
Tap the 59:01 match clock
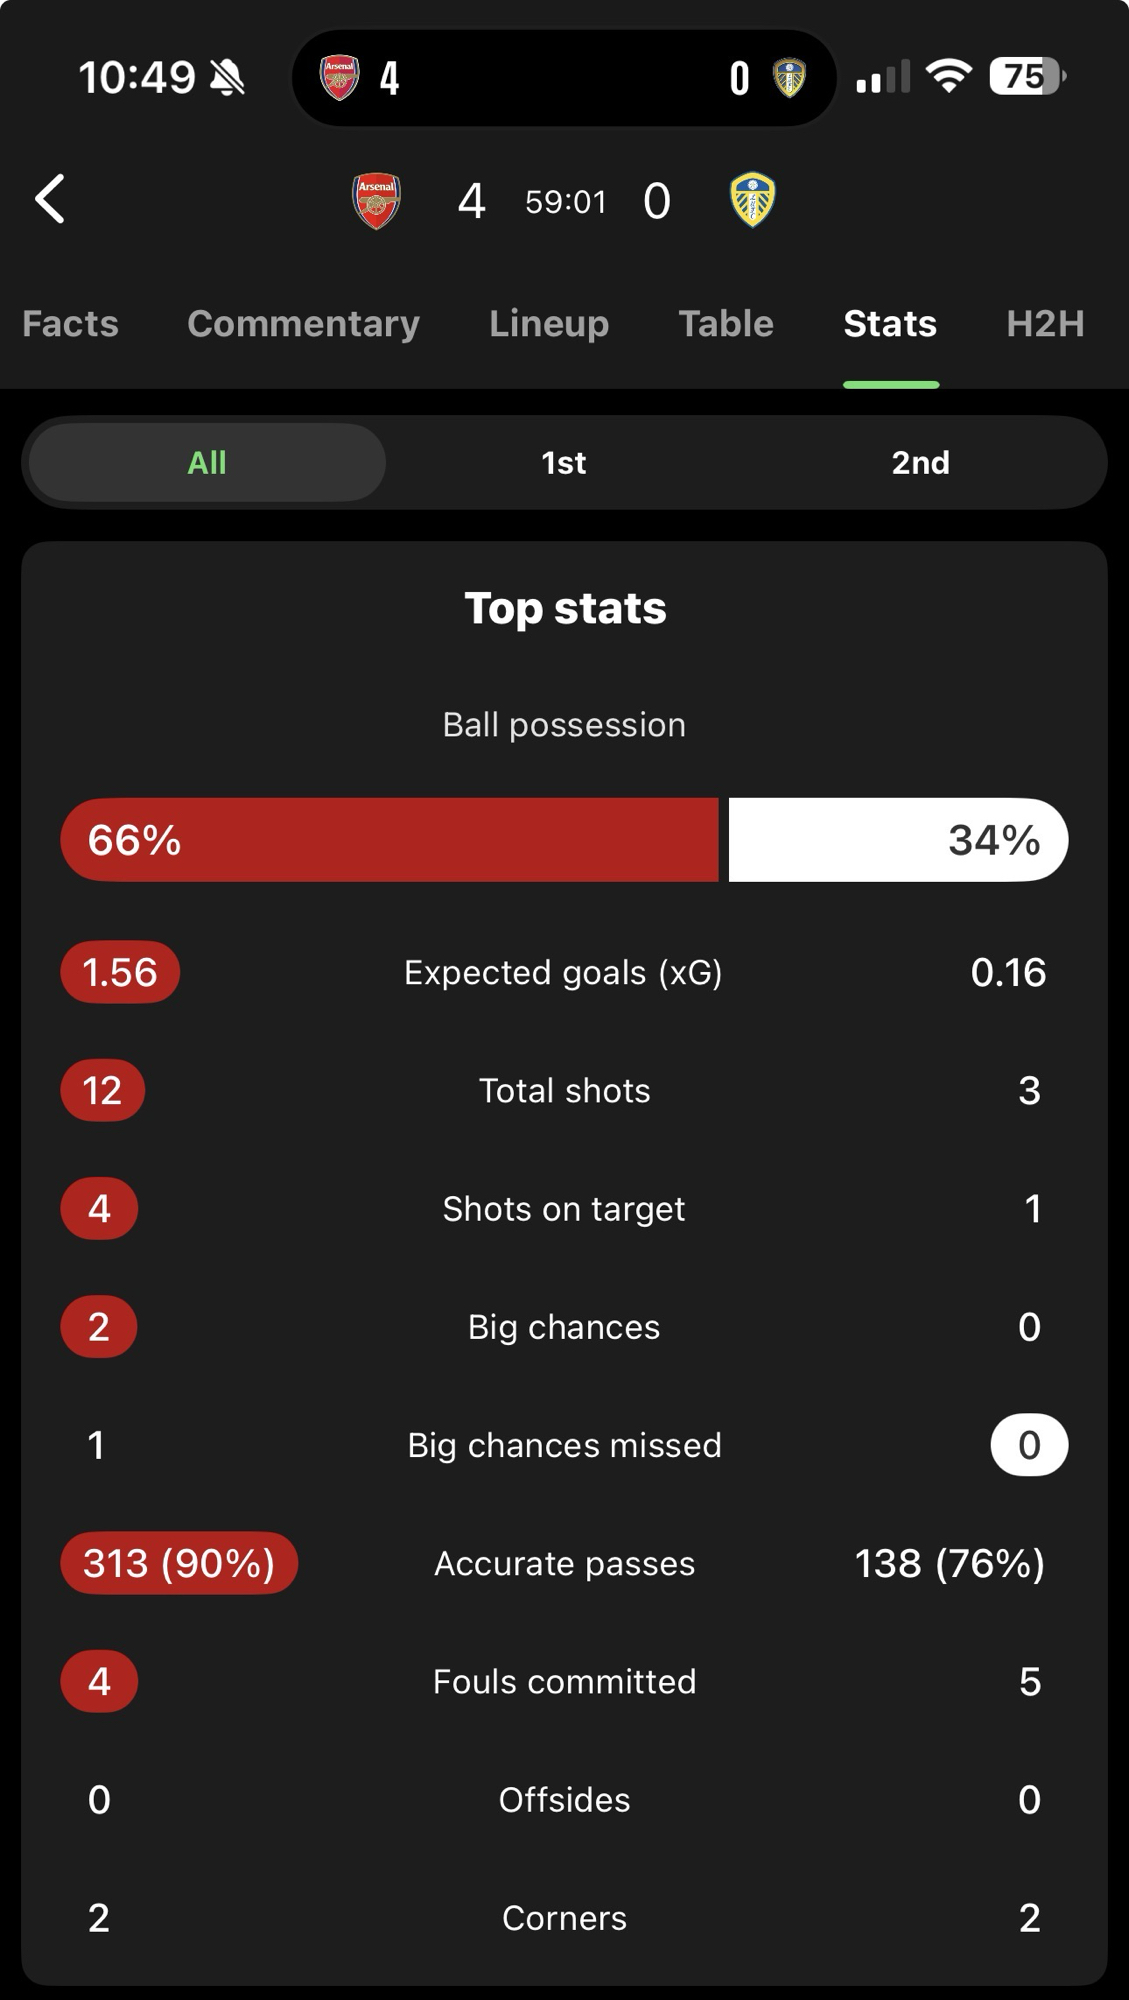[566, 202]
